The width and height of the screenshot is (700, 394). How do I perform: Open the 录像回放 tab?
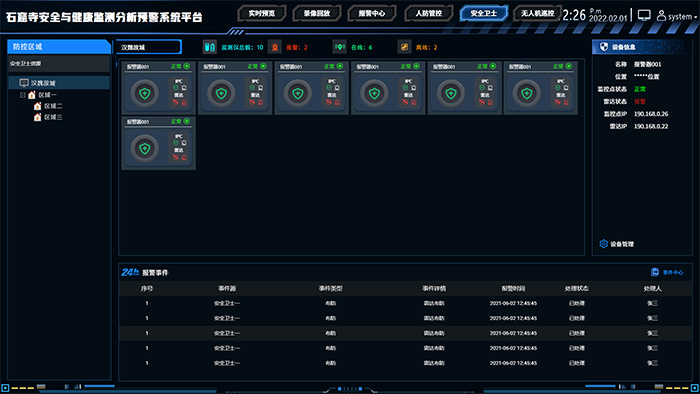point(317,13)
